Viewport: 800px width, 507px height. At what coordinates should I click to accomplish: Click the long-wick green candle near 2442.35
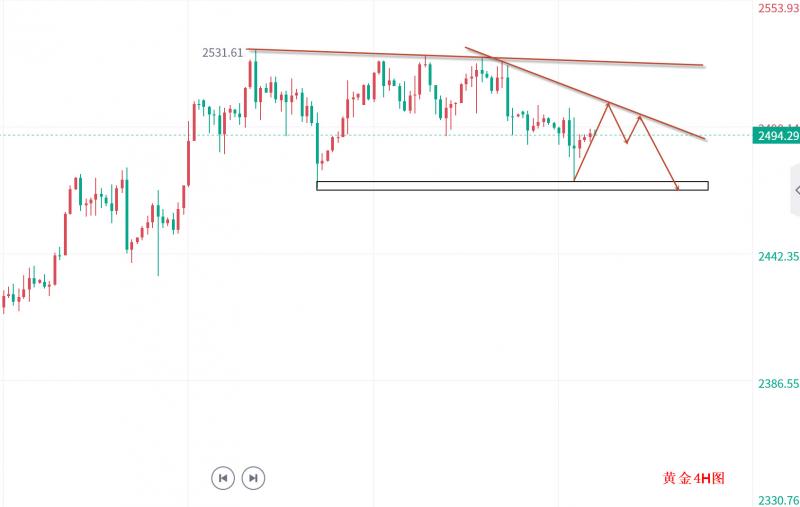[x=158, y=234]
